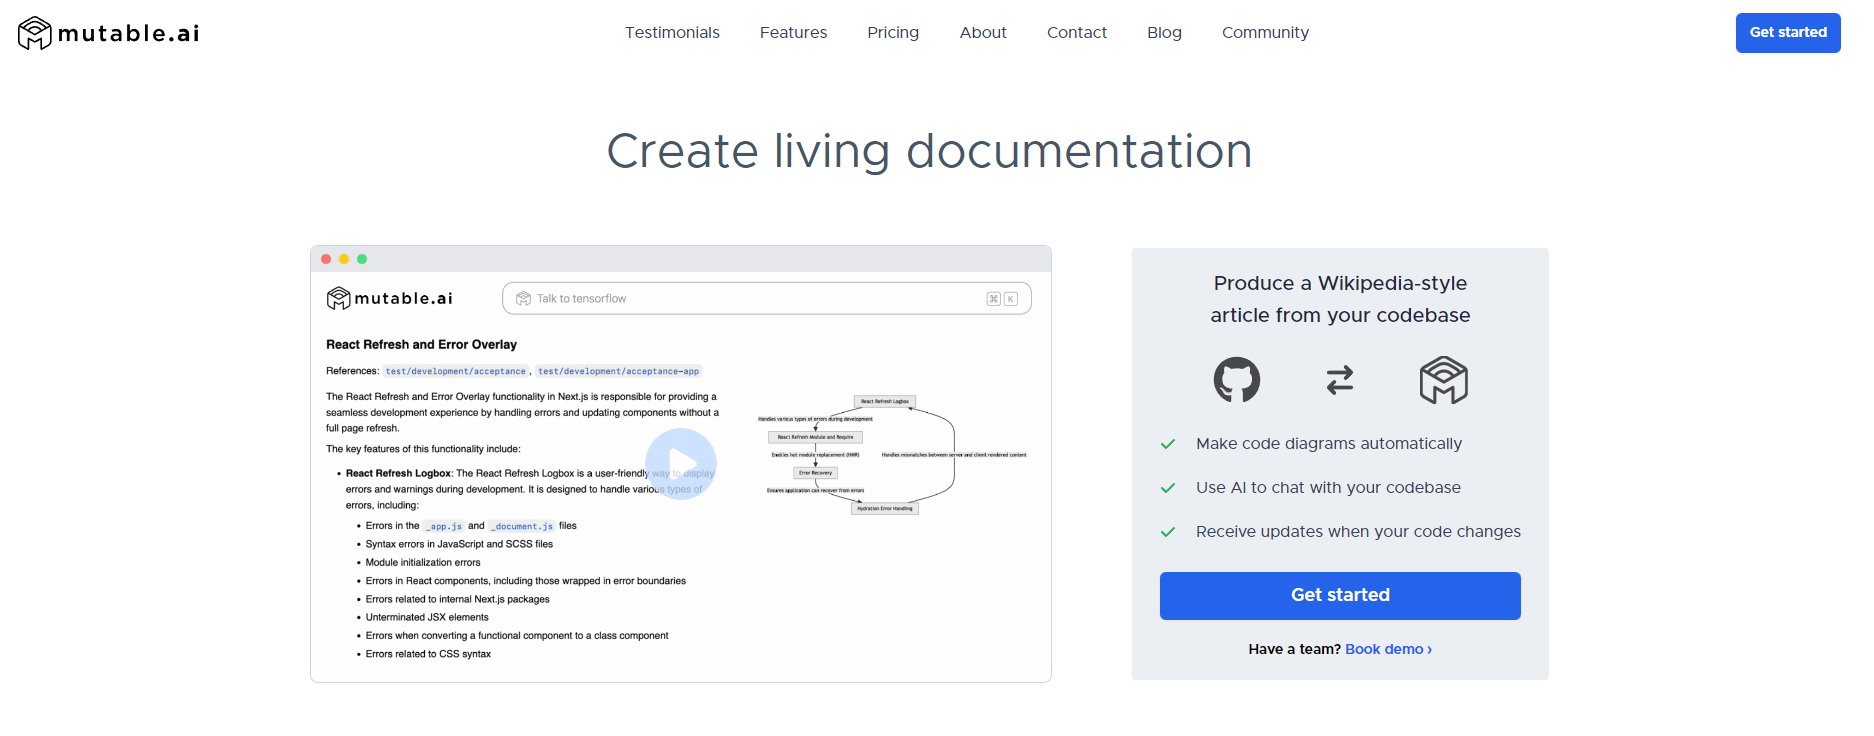Click the header Get started button

[1788, 33]
